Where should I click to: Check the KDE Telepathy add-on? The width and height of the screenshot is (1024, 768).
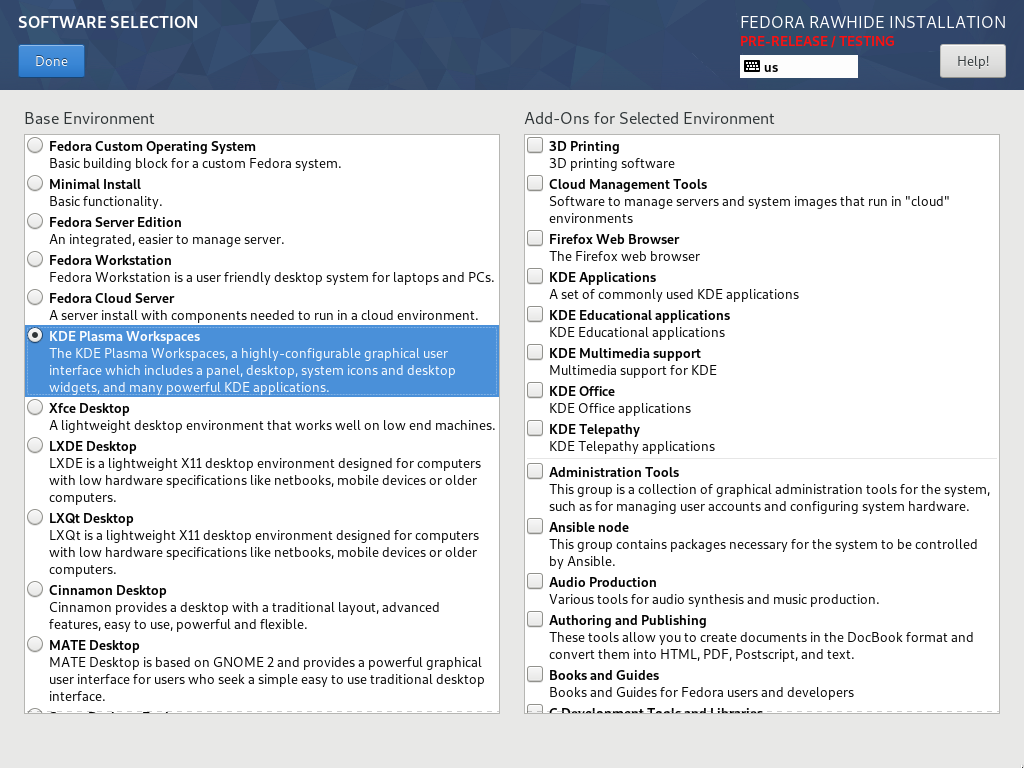(535, 428)
